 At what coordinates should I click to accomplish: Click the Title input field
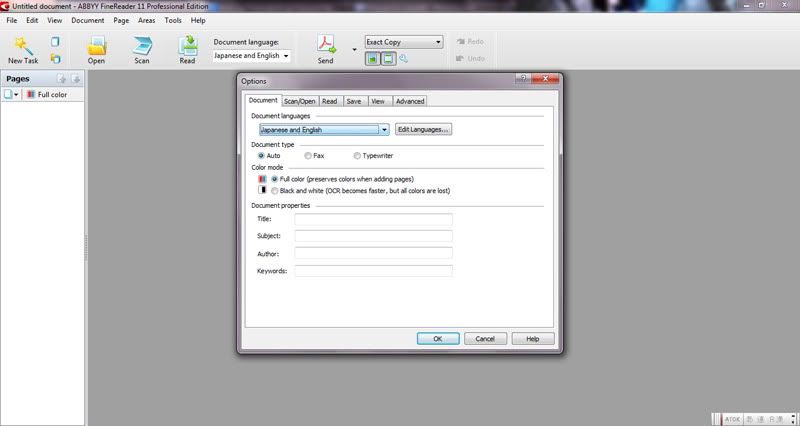point(373,219)
